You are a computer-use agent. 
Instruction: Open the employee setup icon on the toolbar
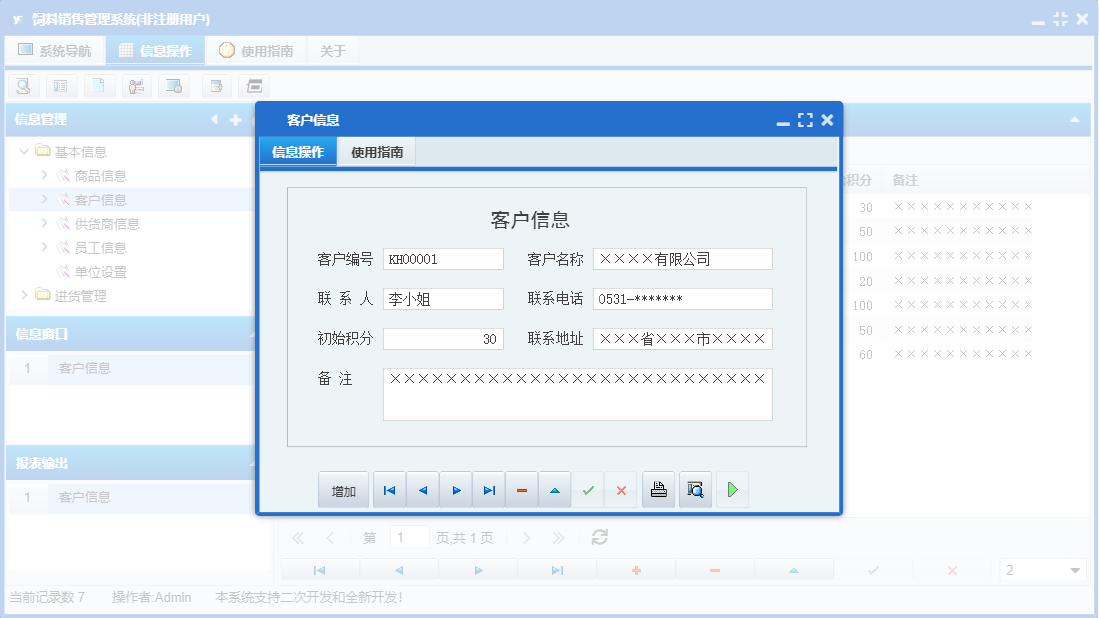click(136, 86)
